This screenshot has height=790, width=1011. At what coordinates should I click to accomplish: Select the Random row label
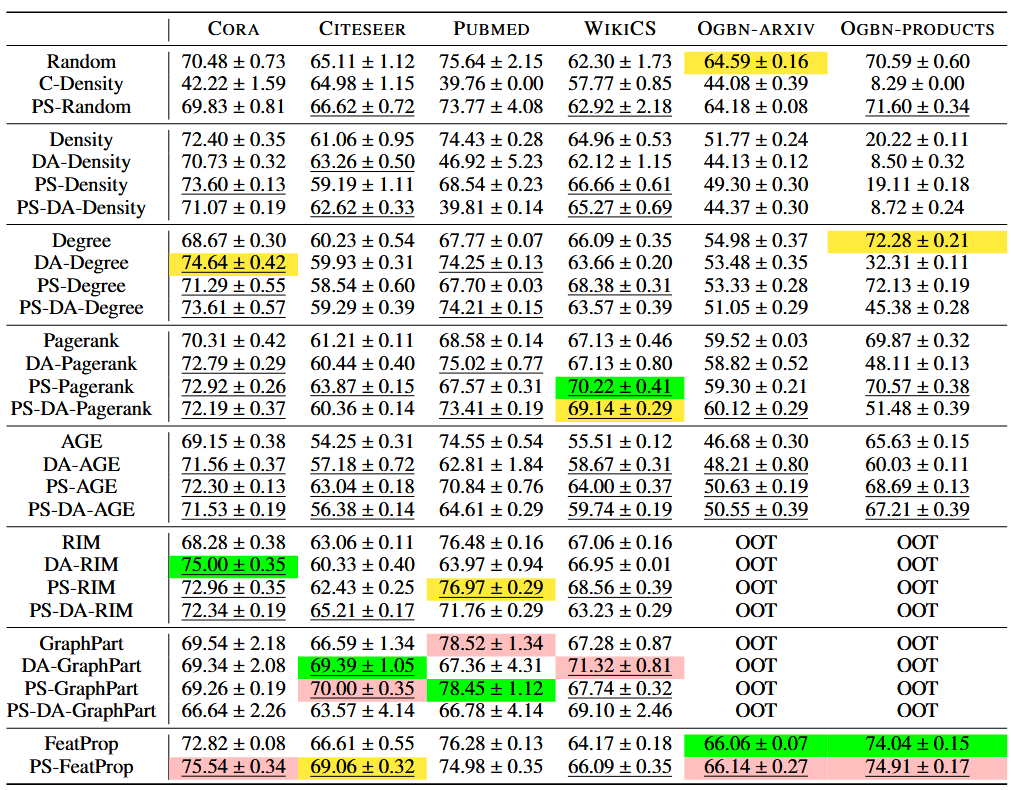[x=81, y=62]
